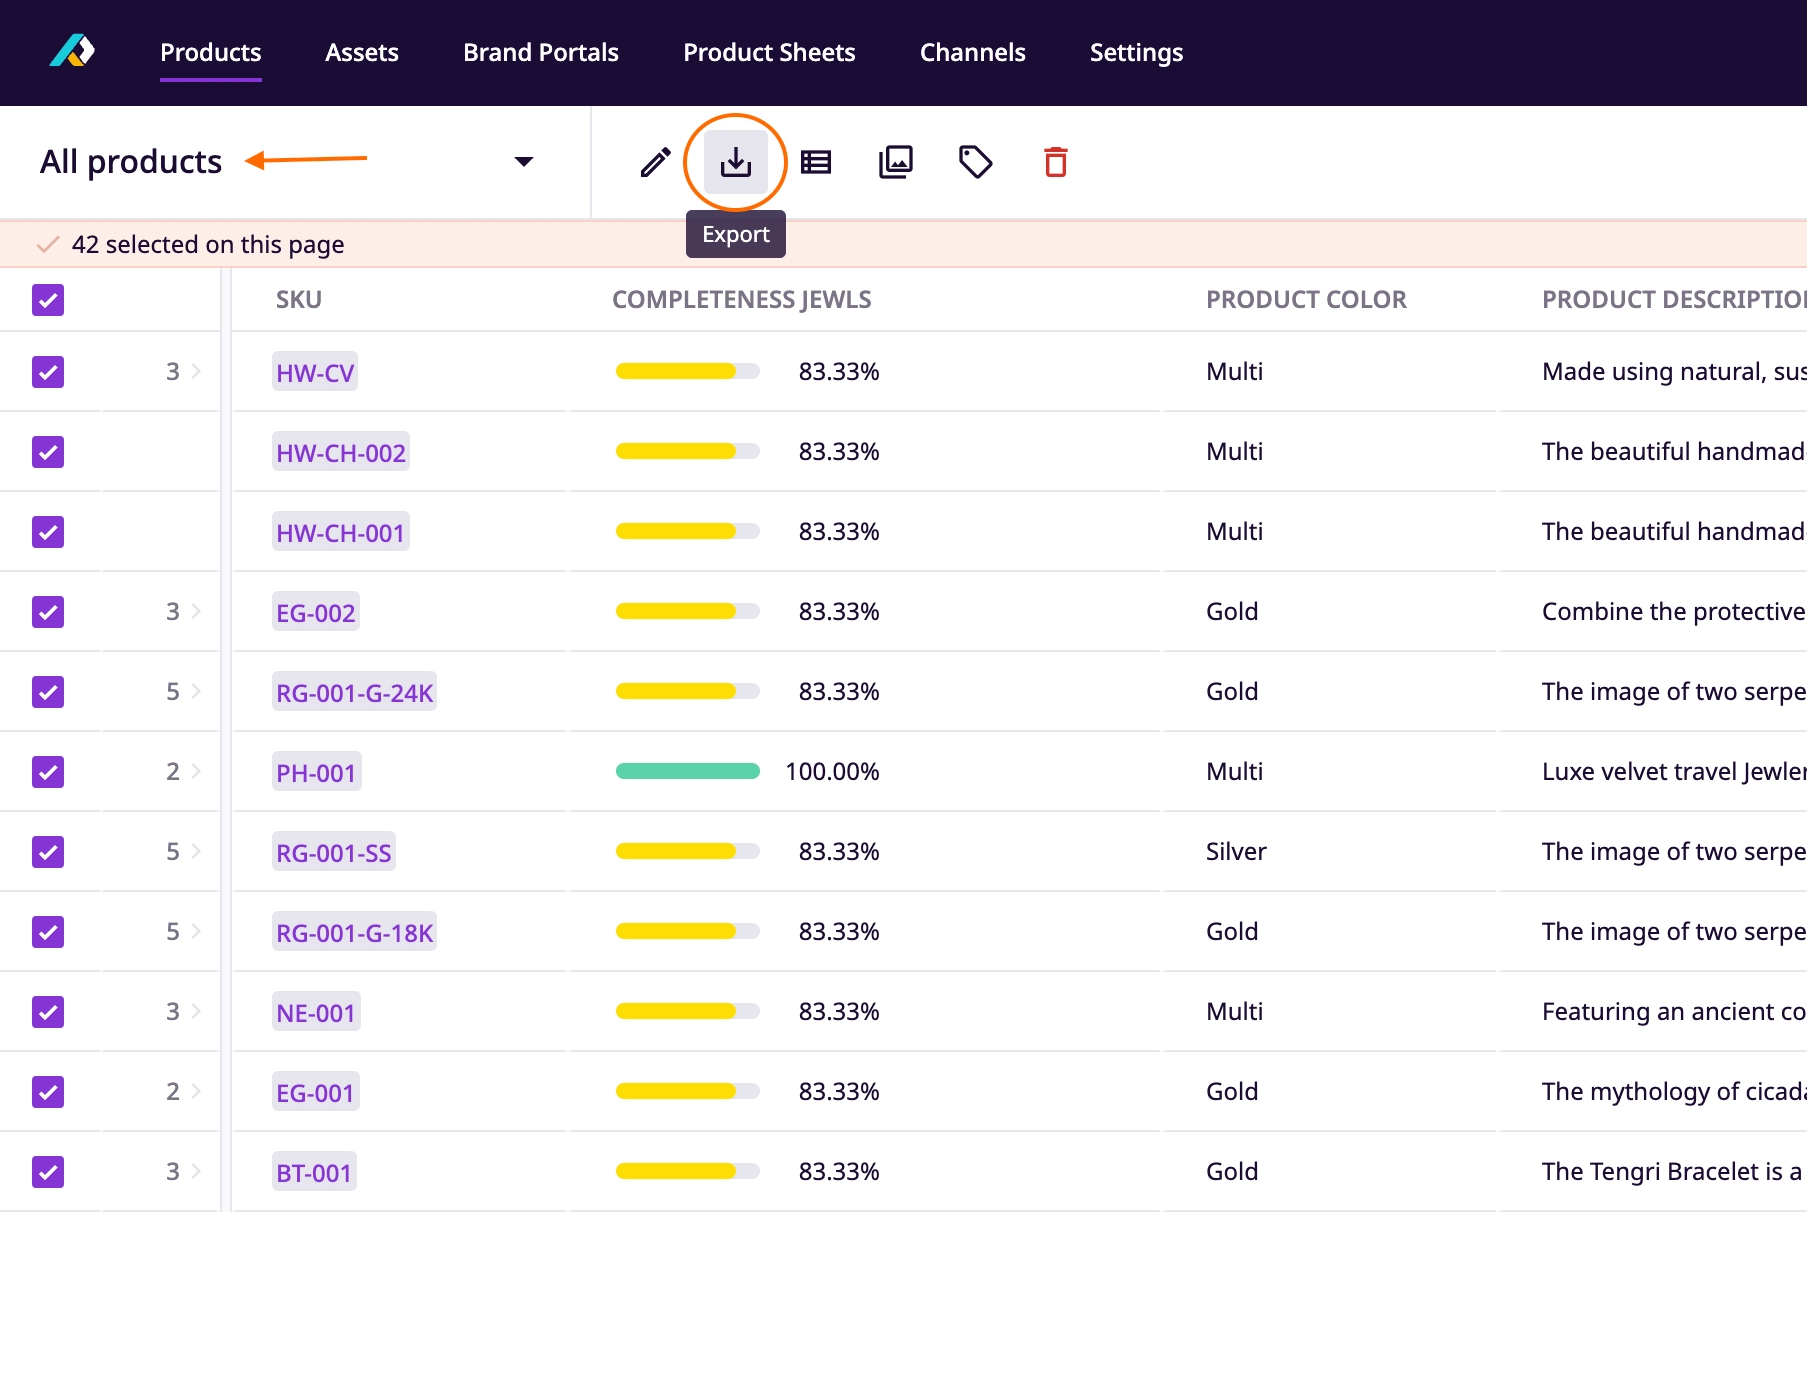The image size is (1807, 1374).
Task: Uncheck the HW-CV row checkbox
Action: coord(48,372)
